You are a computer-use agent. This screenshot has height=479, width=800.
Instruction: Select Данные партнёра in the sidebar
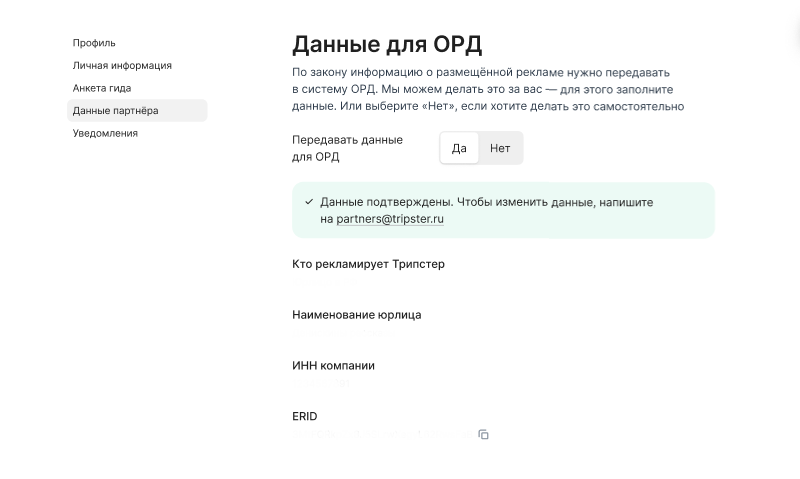(x=115, y=110)
